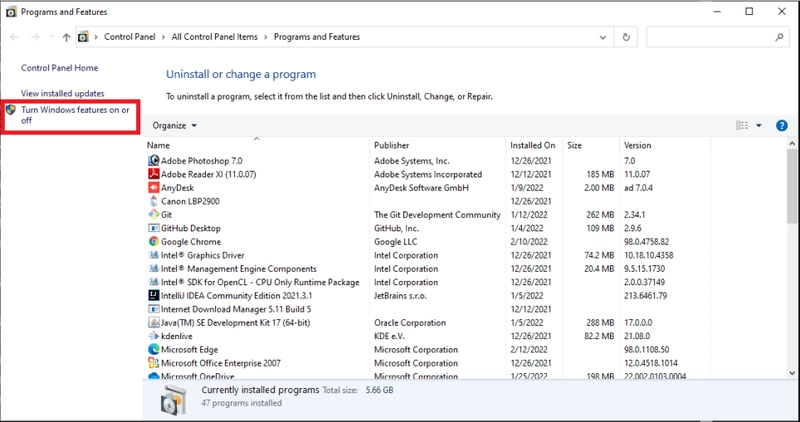
Task: Select the version 98.0.4758.82 cell
Action: pos(646,242)
